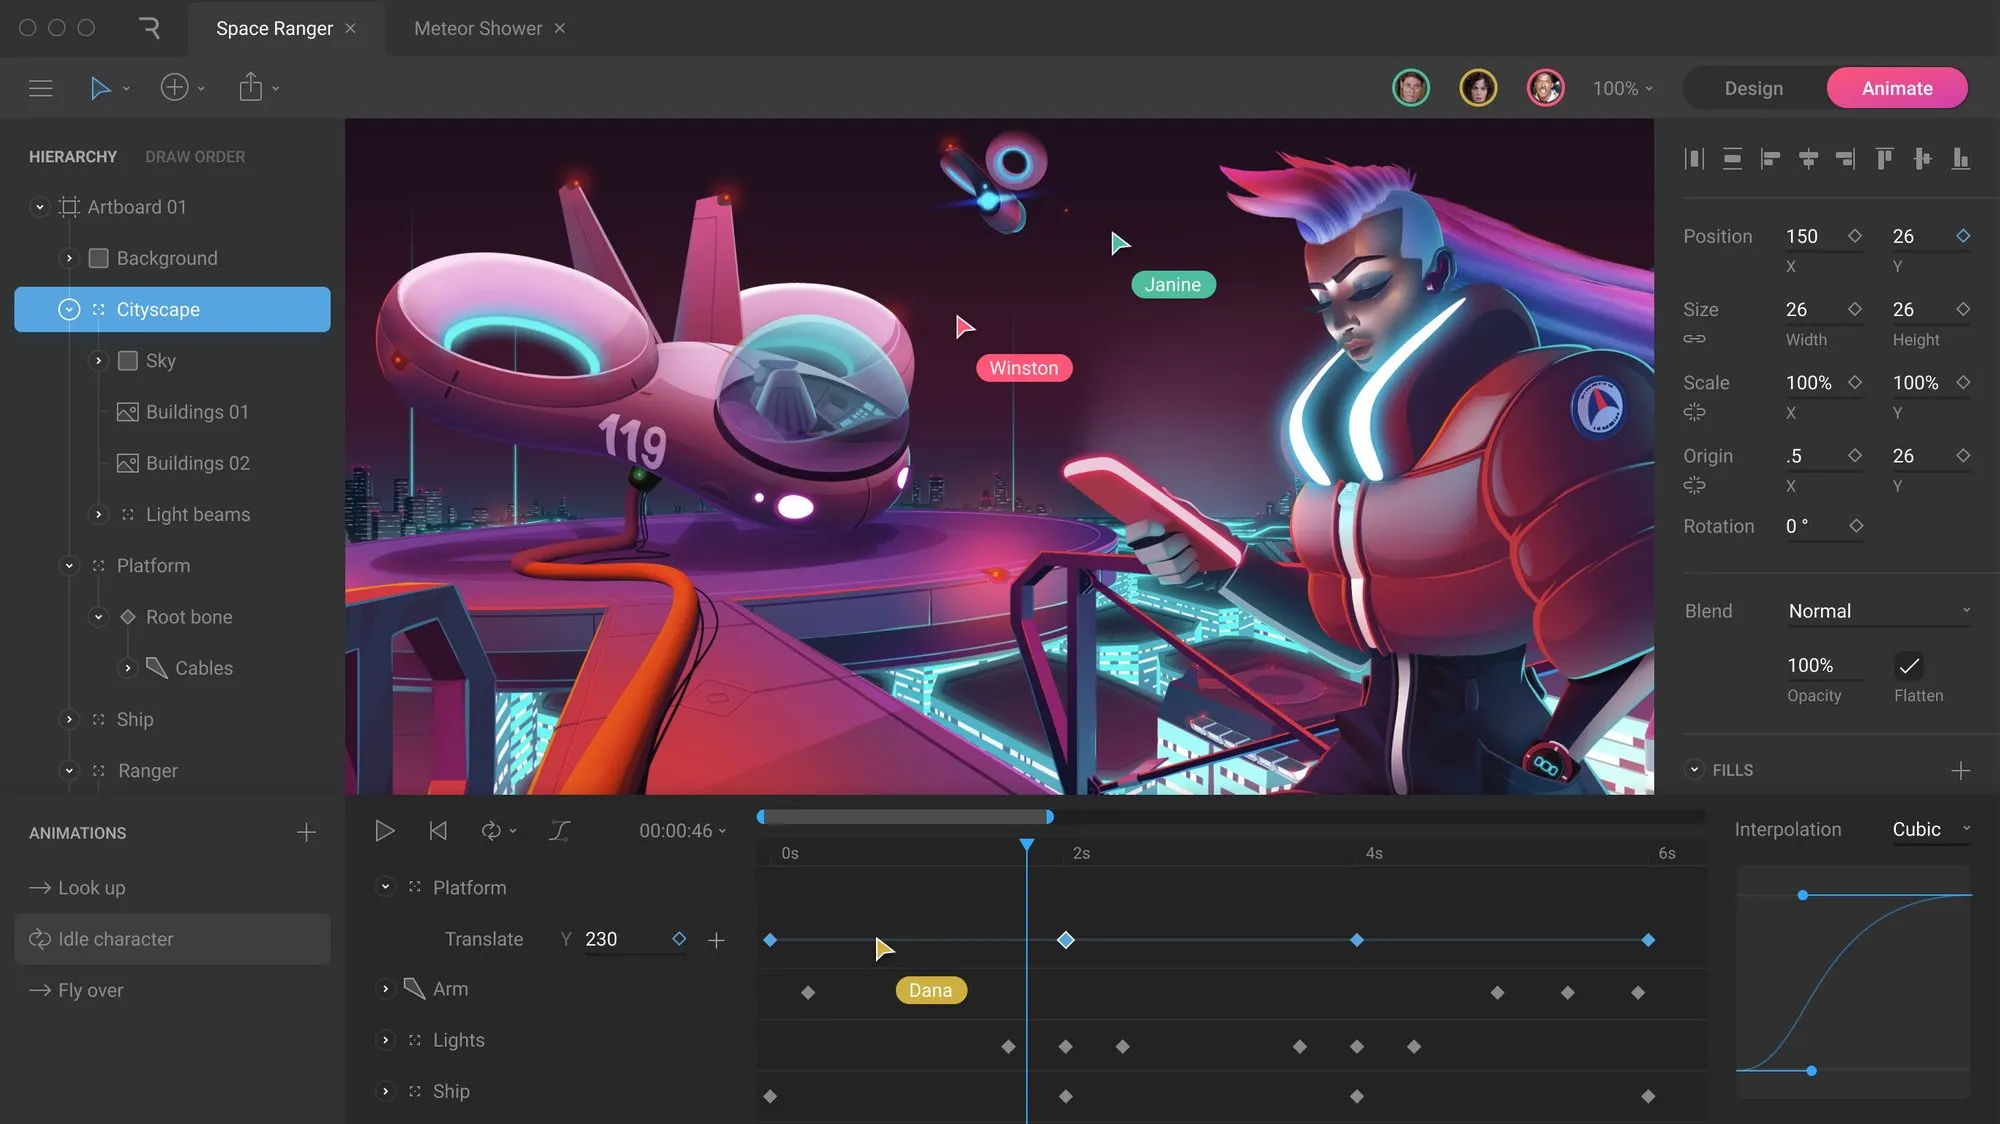Image resolution: width=2000 pixels, height=1124 pixels.
Task: Switch to the Draw Order tab
Action: (x=195, y=157)
